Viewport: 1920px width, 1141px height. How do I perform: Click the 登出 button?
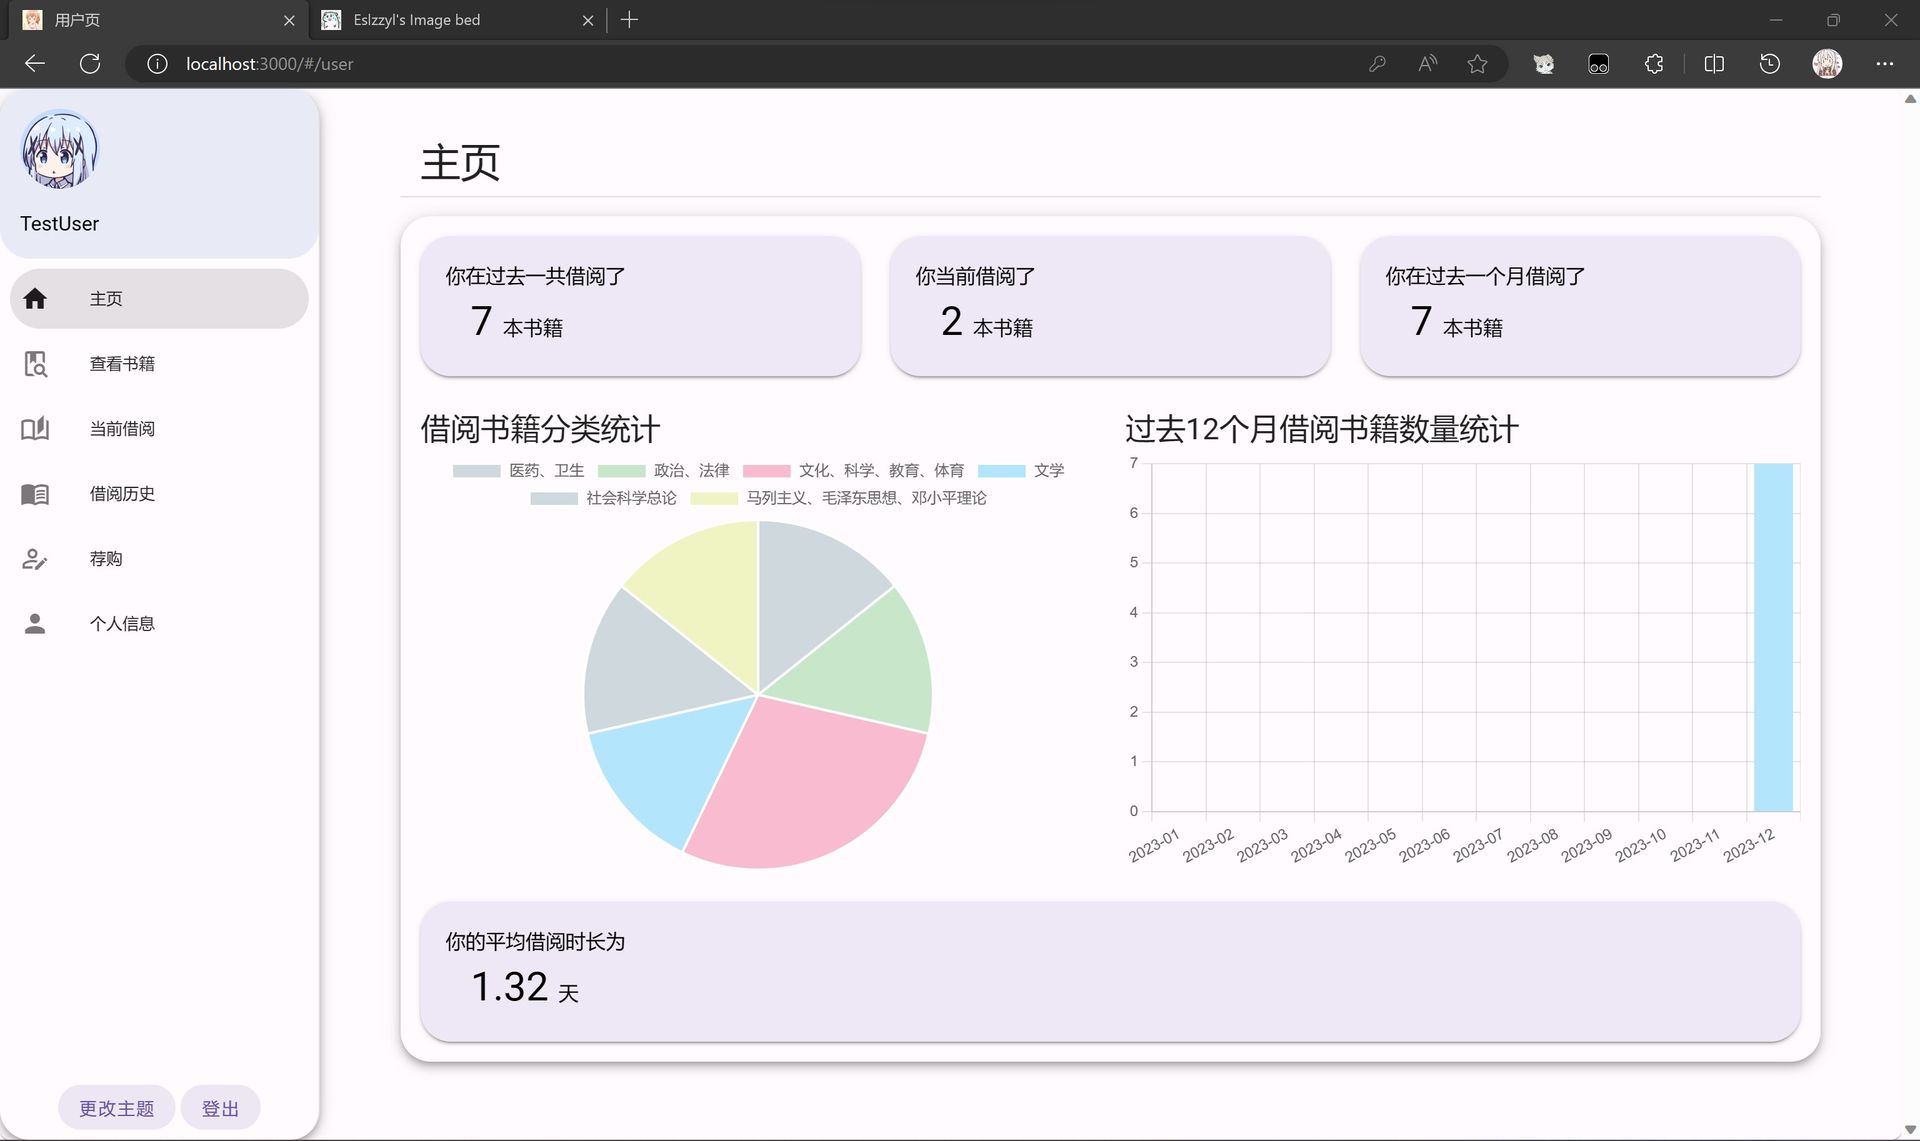[220, 1108]
